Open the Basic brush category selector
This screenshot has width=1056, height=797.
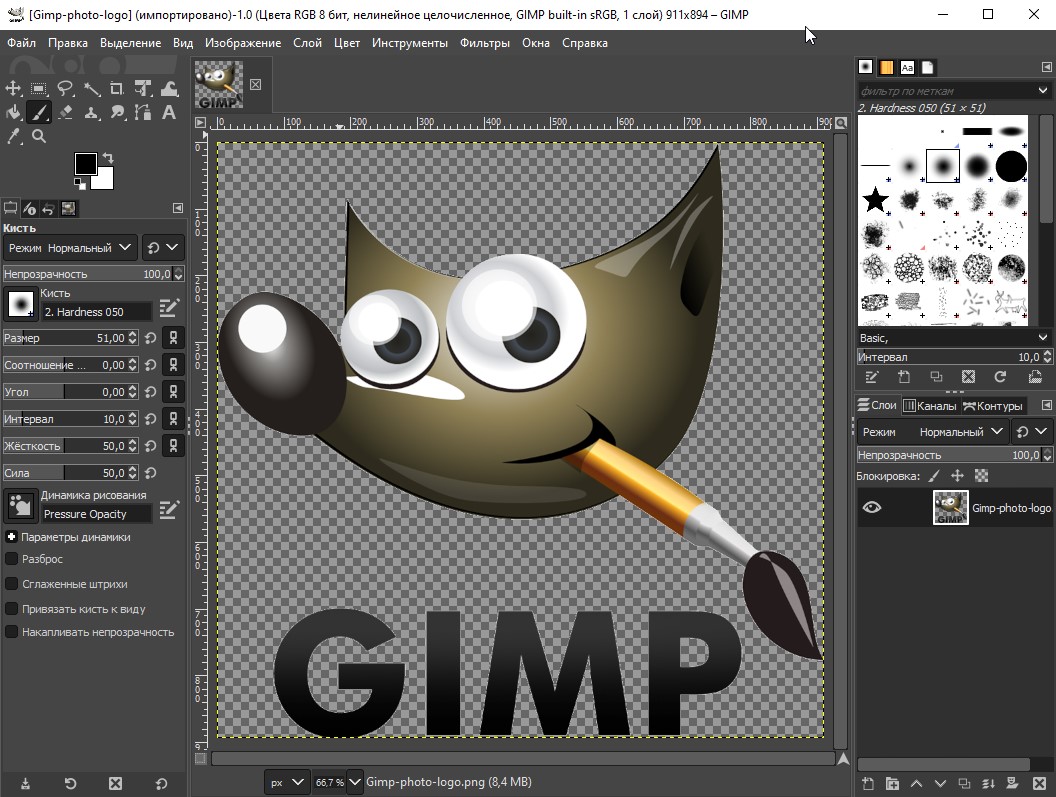tap(950, 337)
